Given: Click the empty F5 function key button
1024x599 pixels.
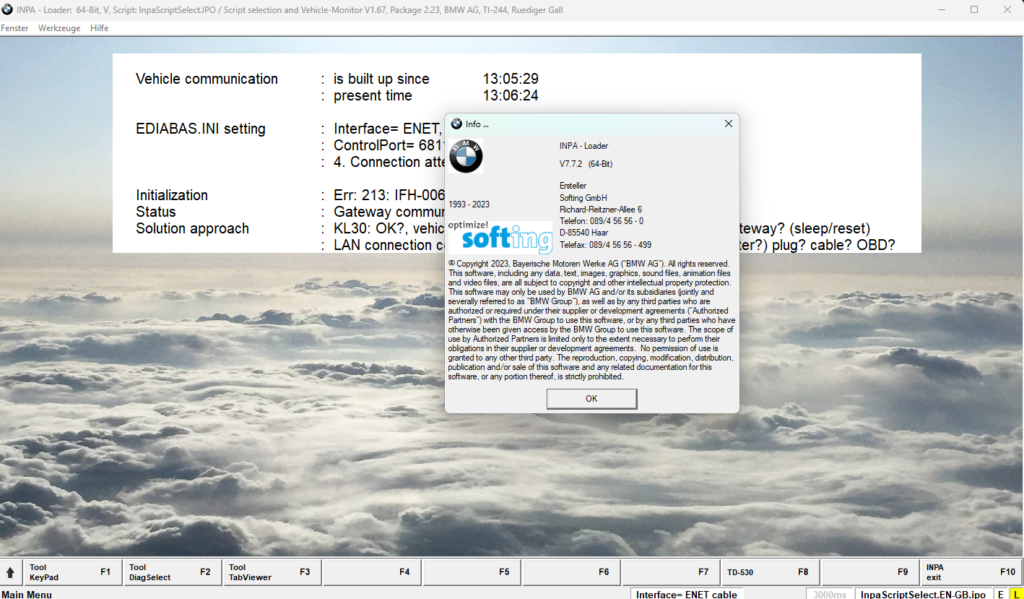Looking at the screenshot, I should pos(471,572).
